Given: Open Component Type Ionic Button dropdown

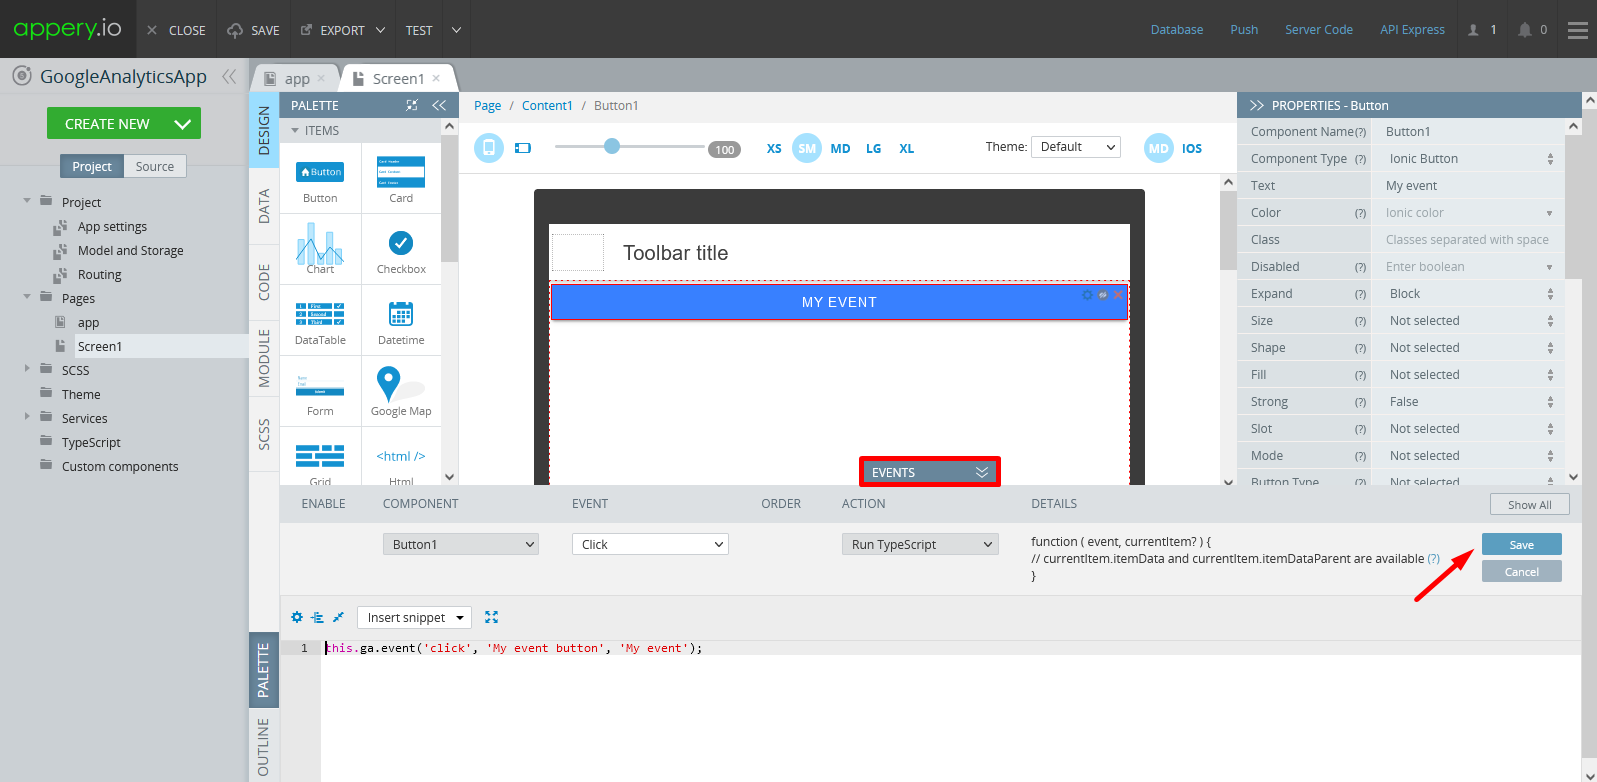Looking at the screenshot, I should click(1469, 158).
